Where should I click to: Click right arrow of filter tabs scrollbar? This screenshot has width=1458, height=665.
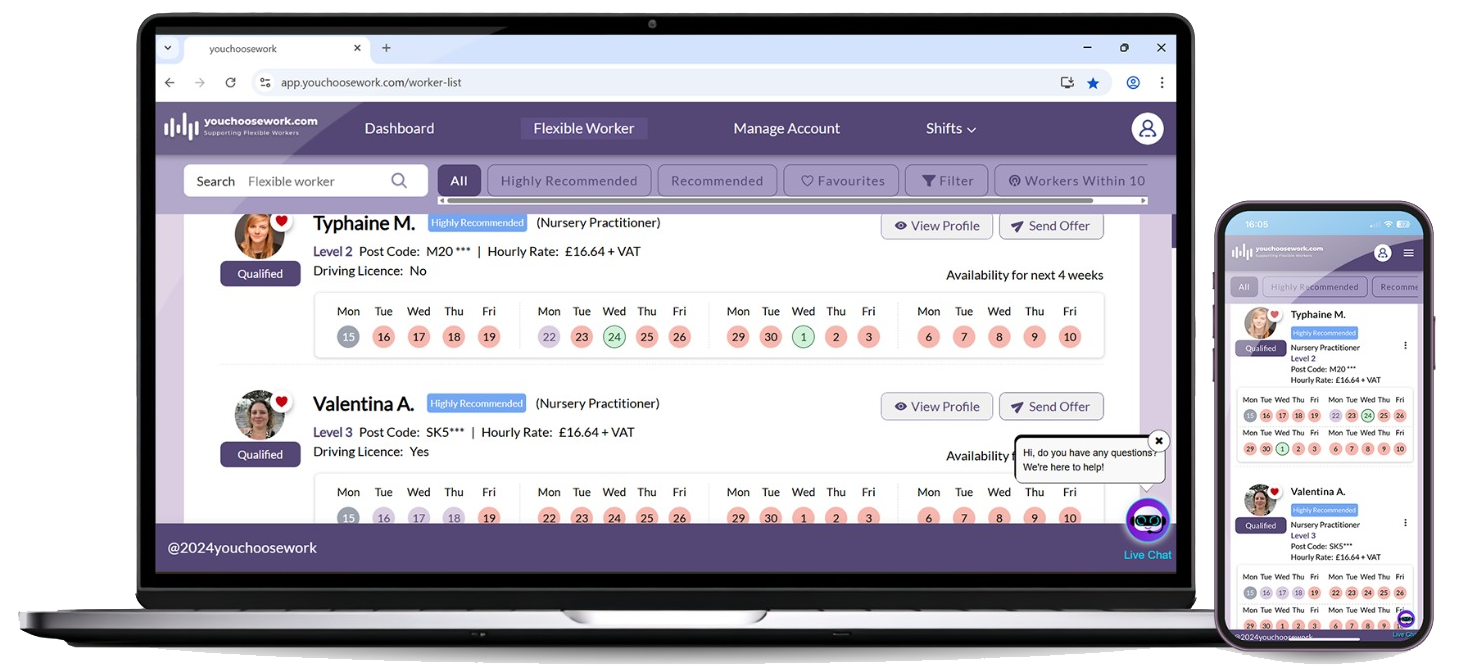pos(1143,201)
